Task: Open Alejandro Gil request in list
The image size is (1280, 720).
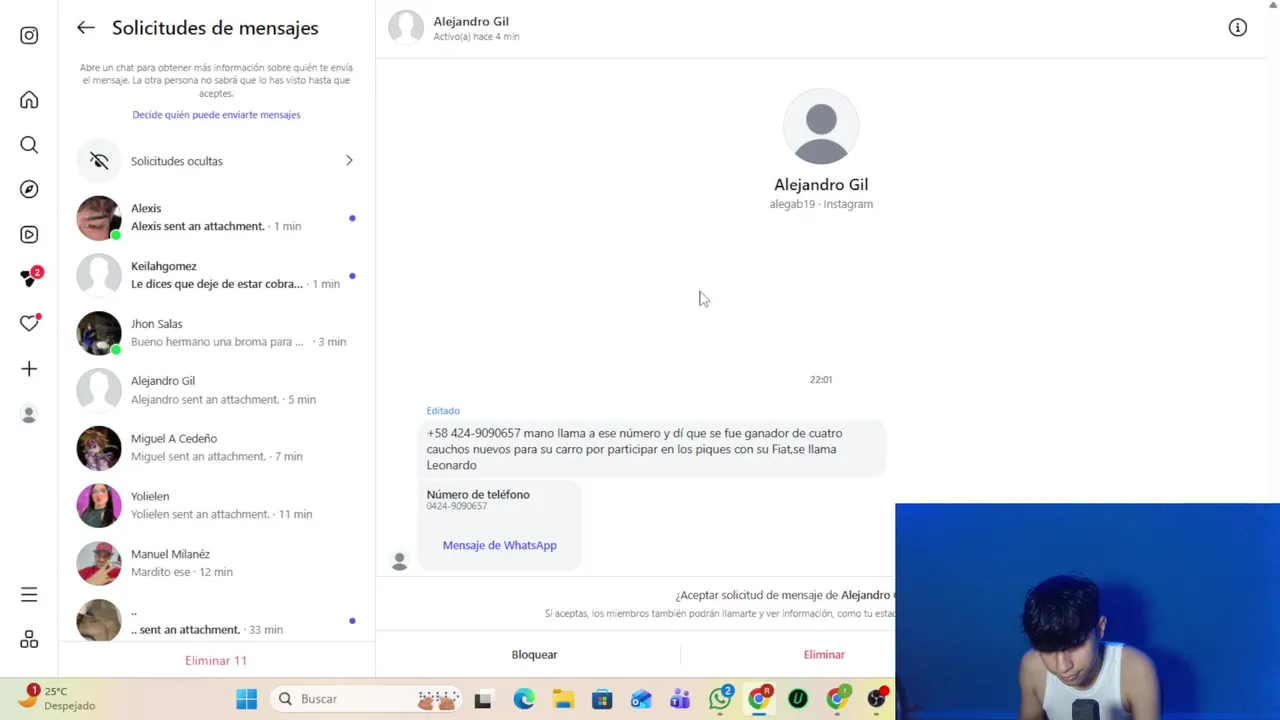Action: pyautogui.click(x=216, y=390)
